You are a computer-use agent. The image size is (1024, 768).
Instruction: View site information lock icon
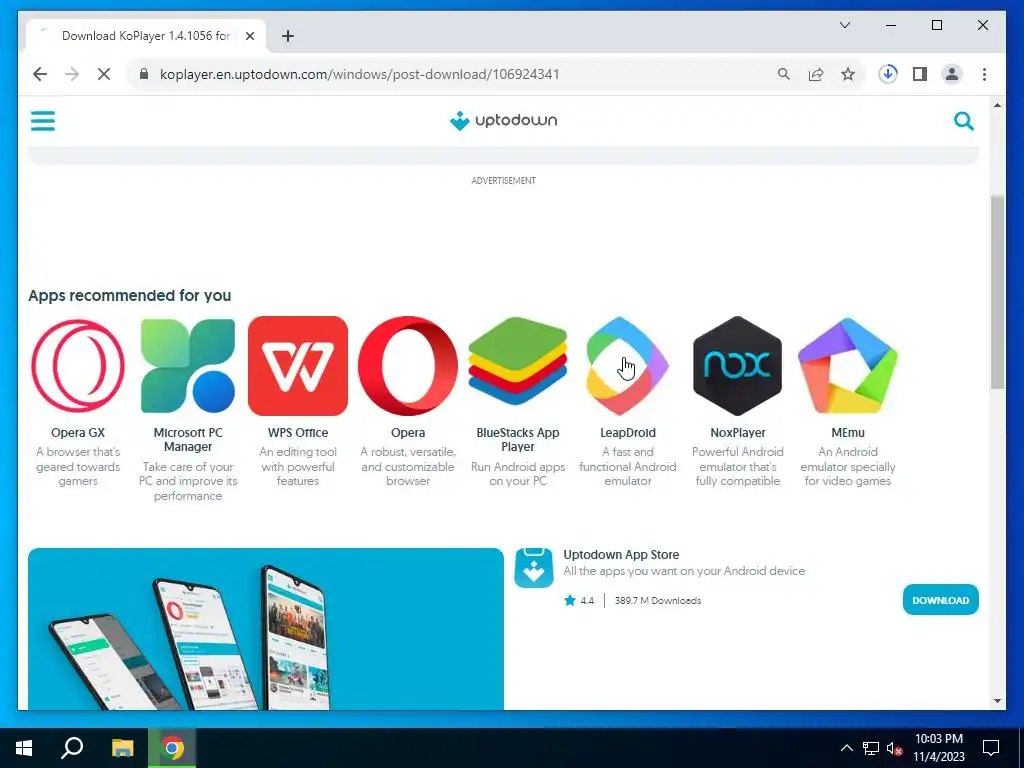pyautogui.click(x=144, y=74)
